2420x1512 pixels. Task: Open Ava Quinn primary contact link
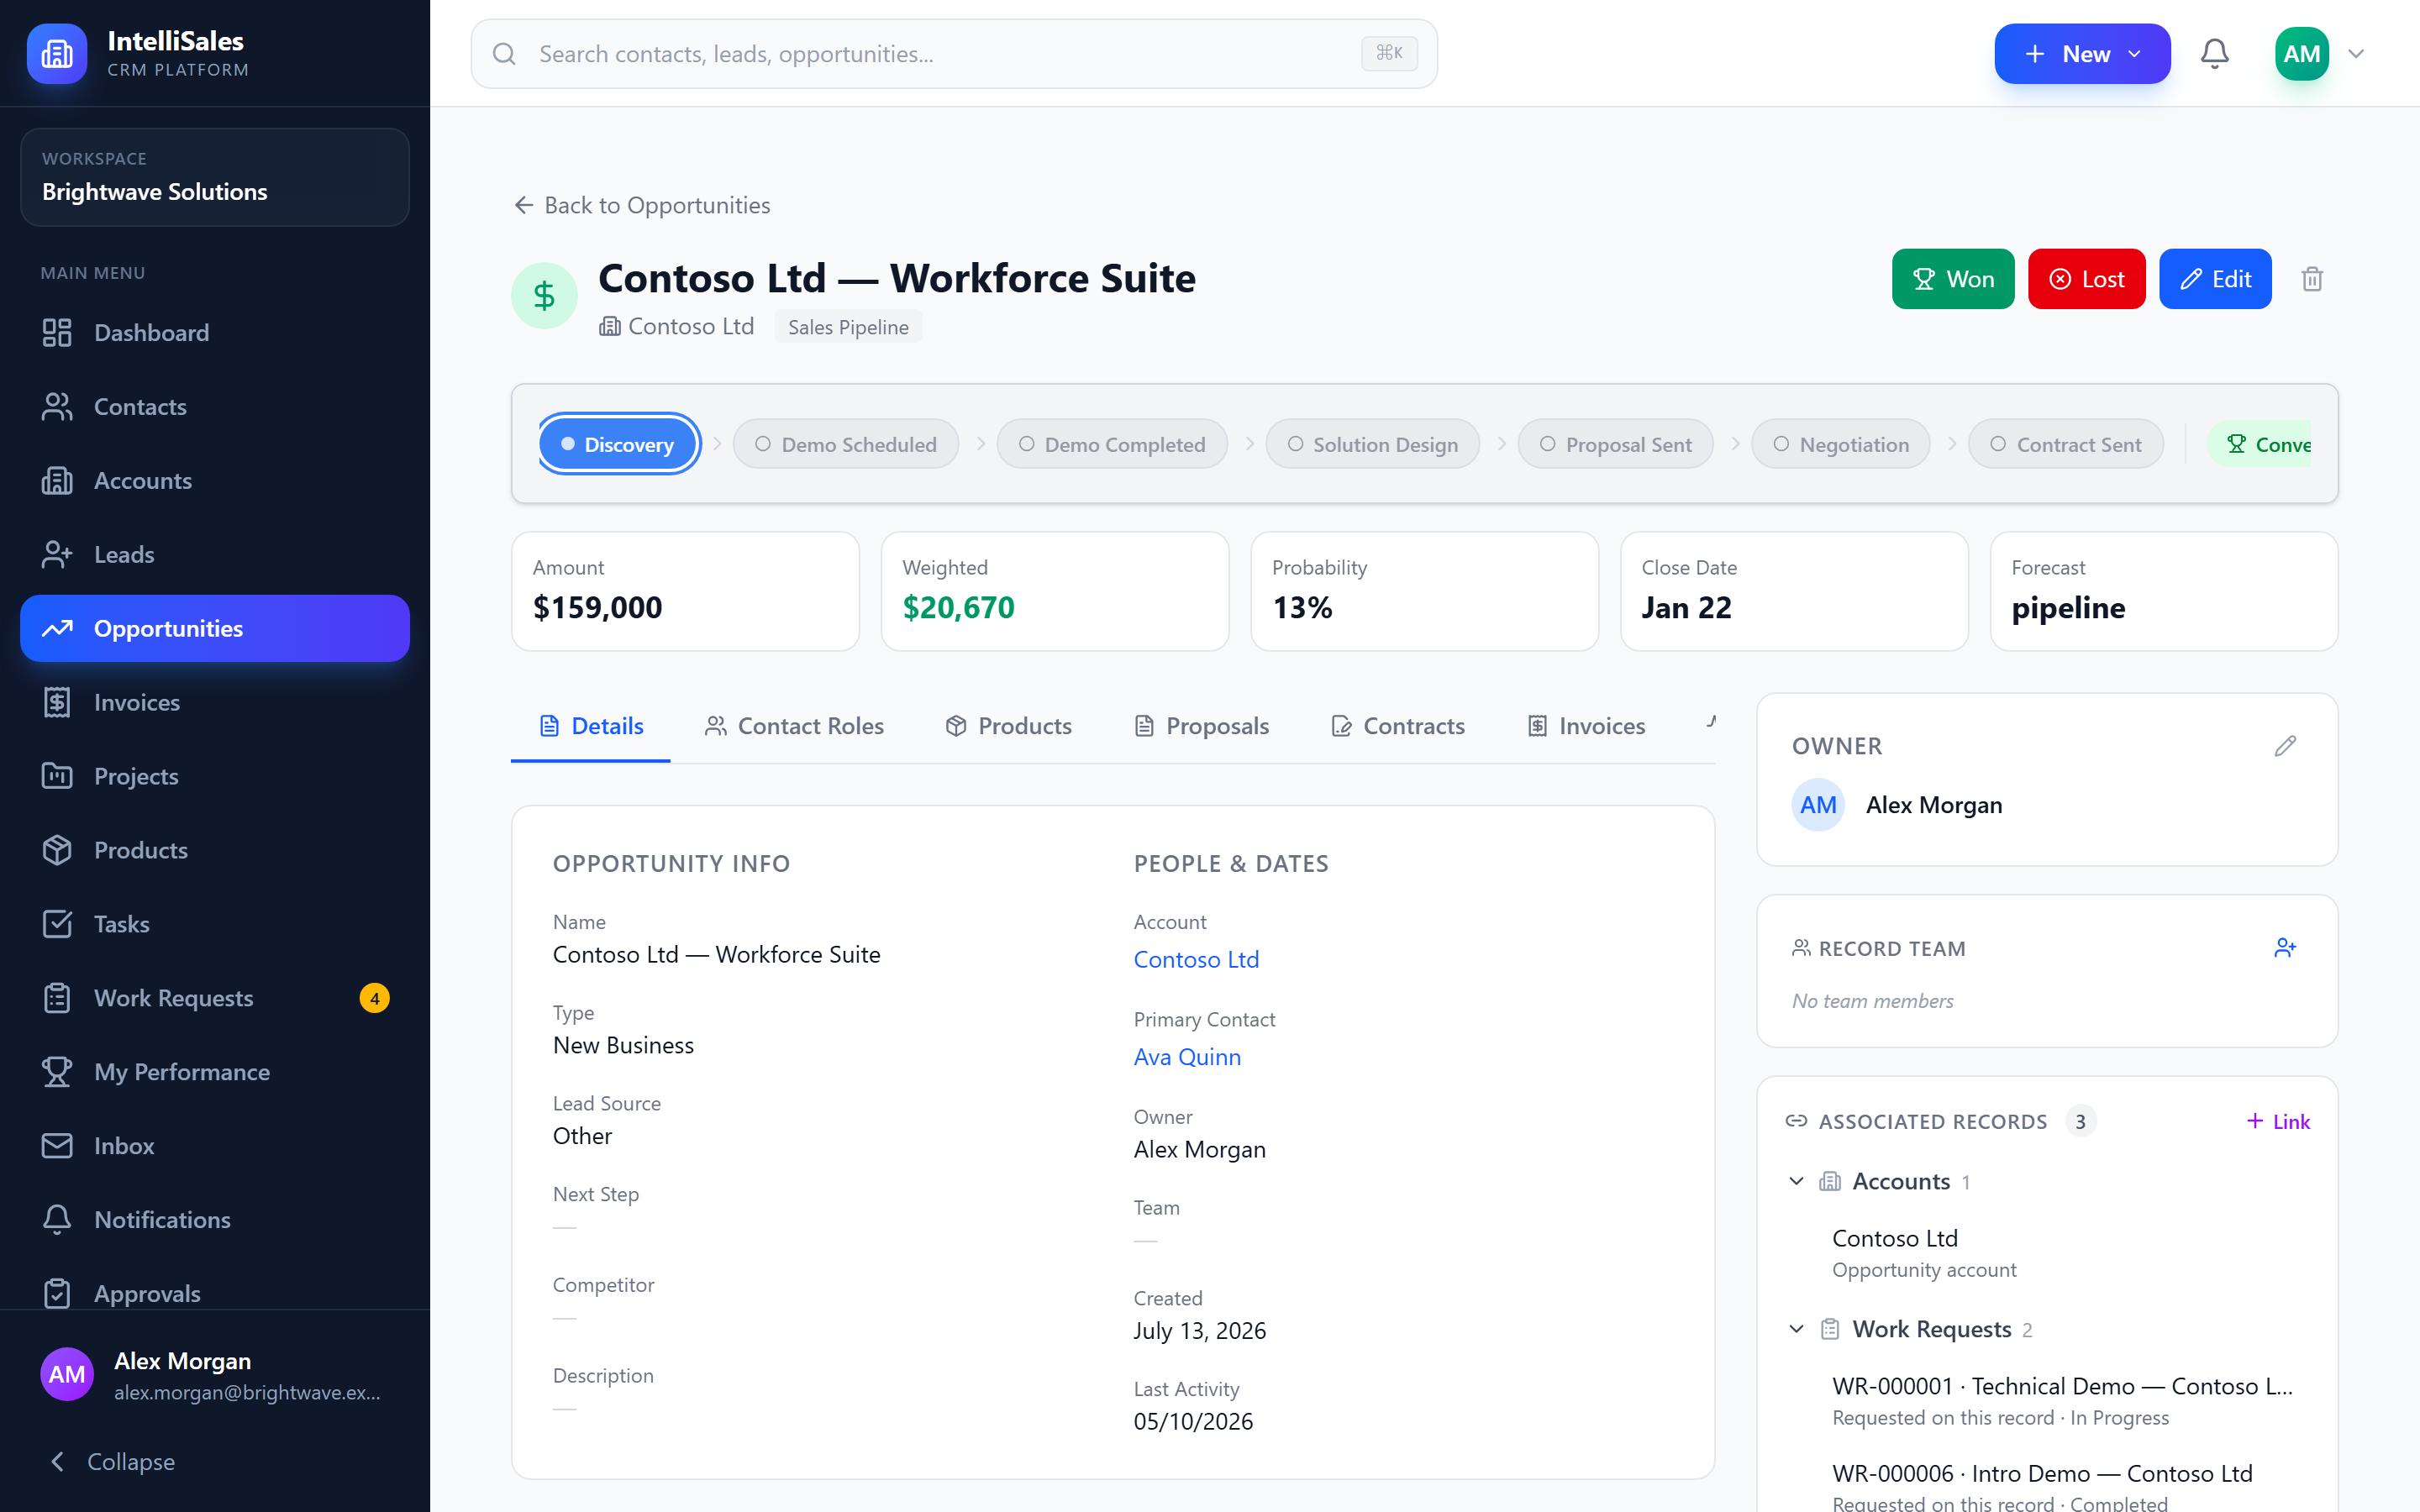[x=1187, y=1057]
